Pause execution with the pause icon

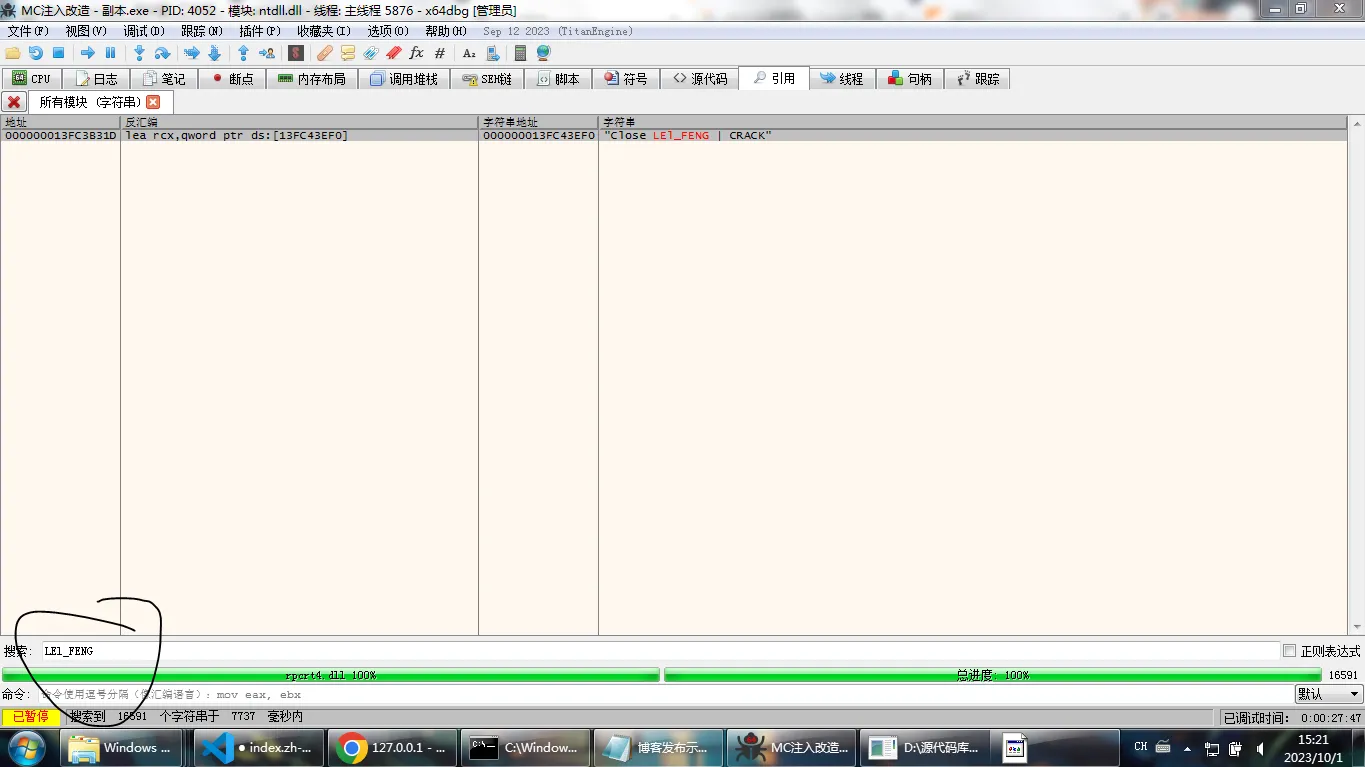[111, 53]
